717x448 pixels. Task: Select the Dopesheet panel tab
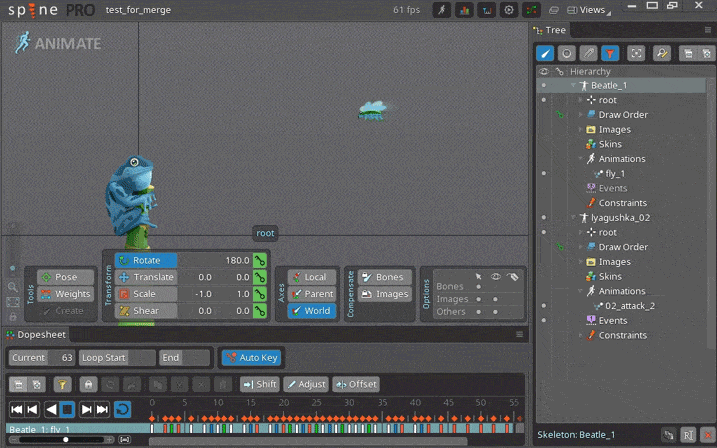click(x=37, y=335)
